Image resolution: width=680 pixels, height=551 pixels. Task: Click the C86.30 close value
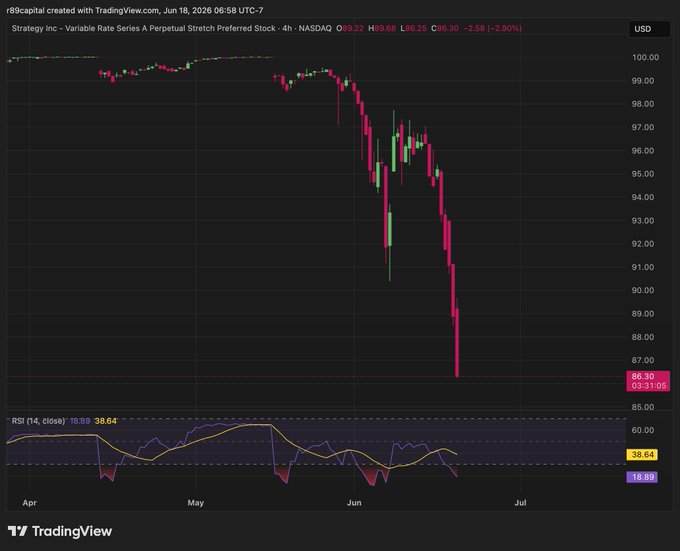(x=445, y=28)
